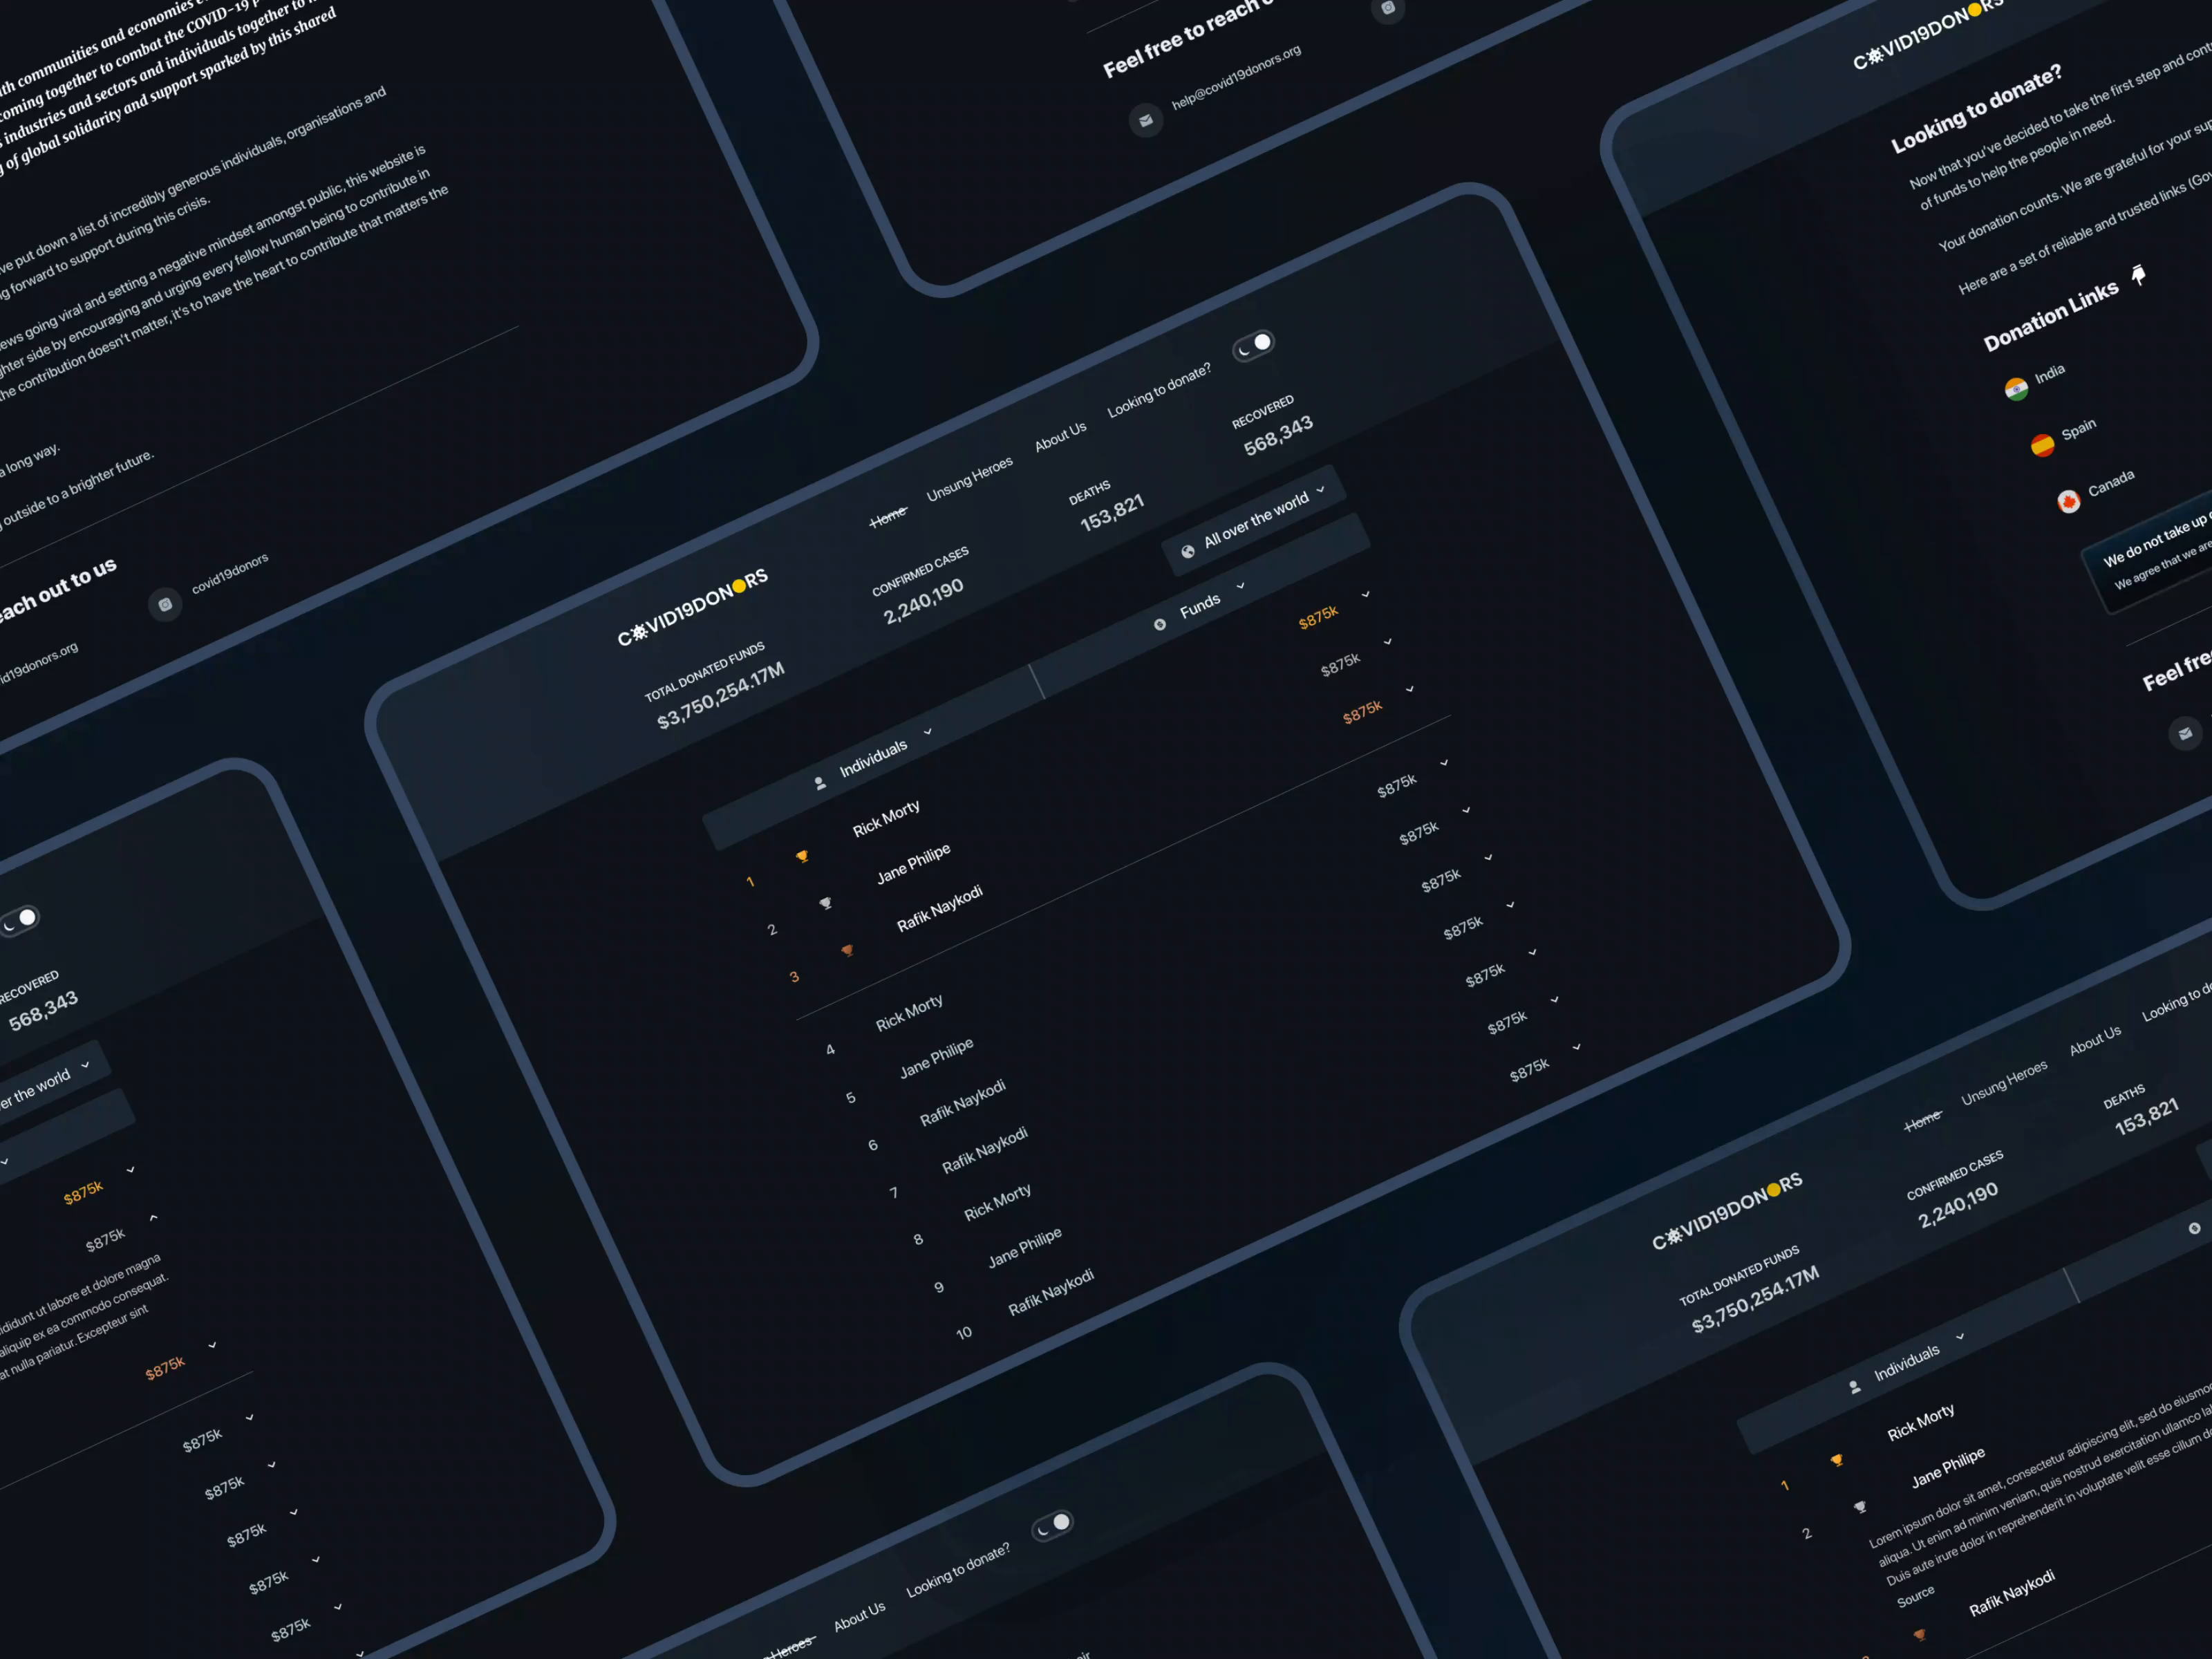2212x1659 pixels.
Task: Click the Canada flag icon
Action: tap(2069, 501)
